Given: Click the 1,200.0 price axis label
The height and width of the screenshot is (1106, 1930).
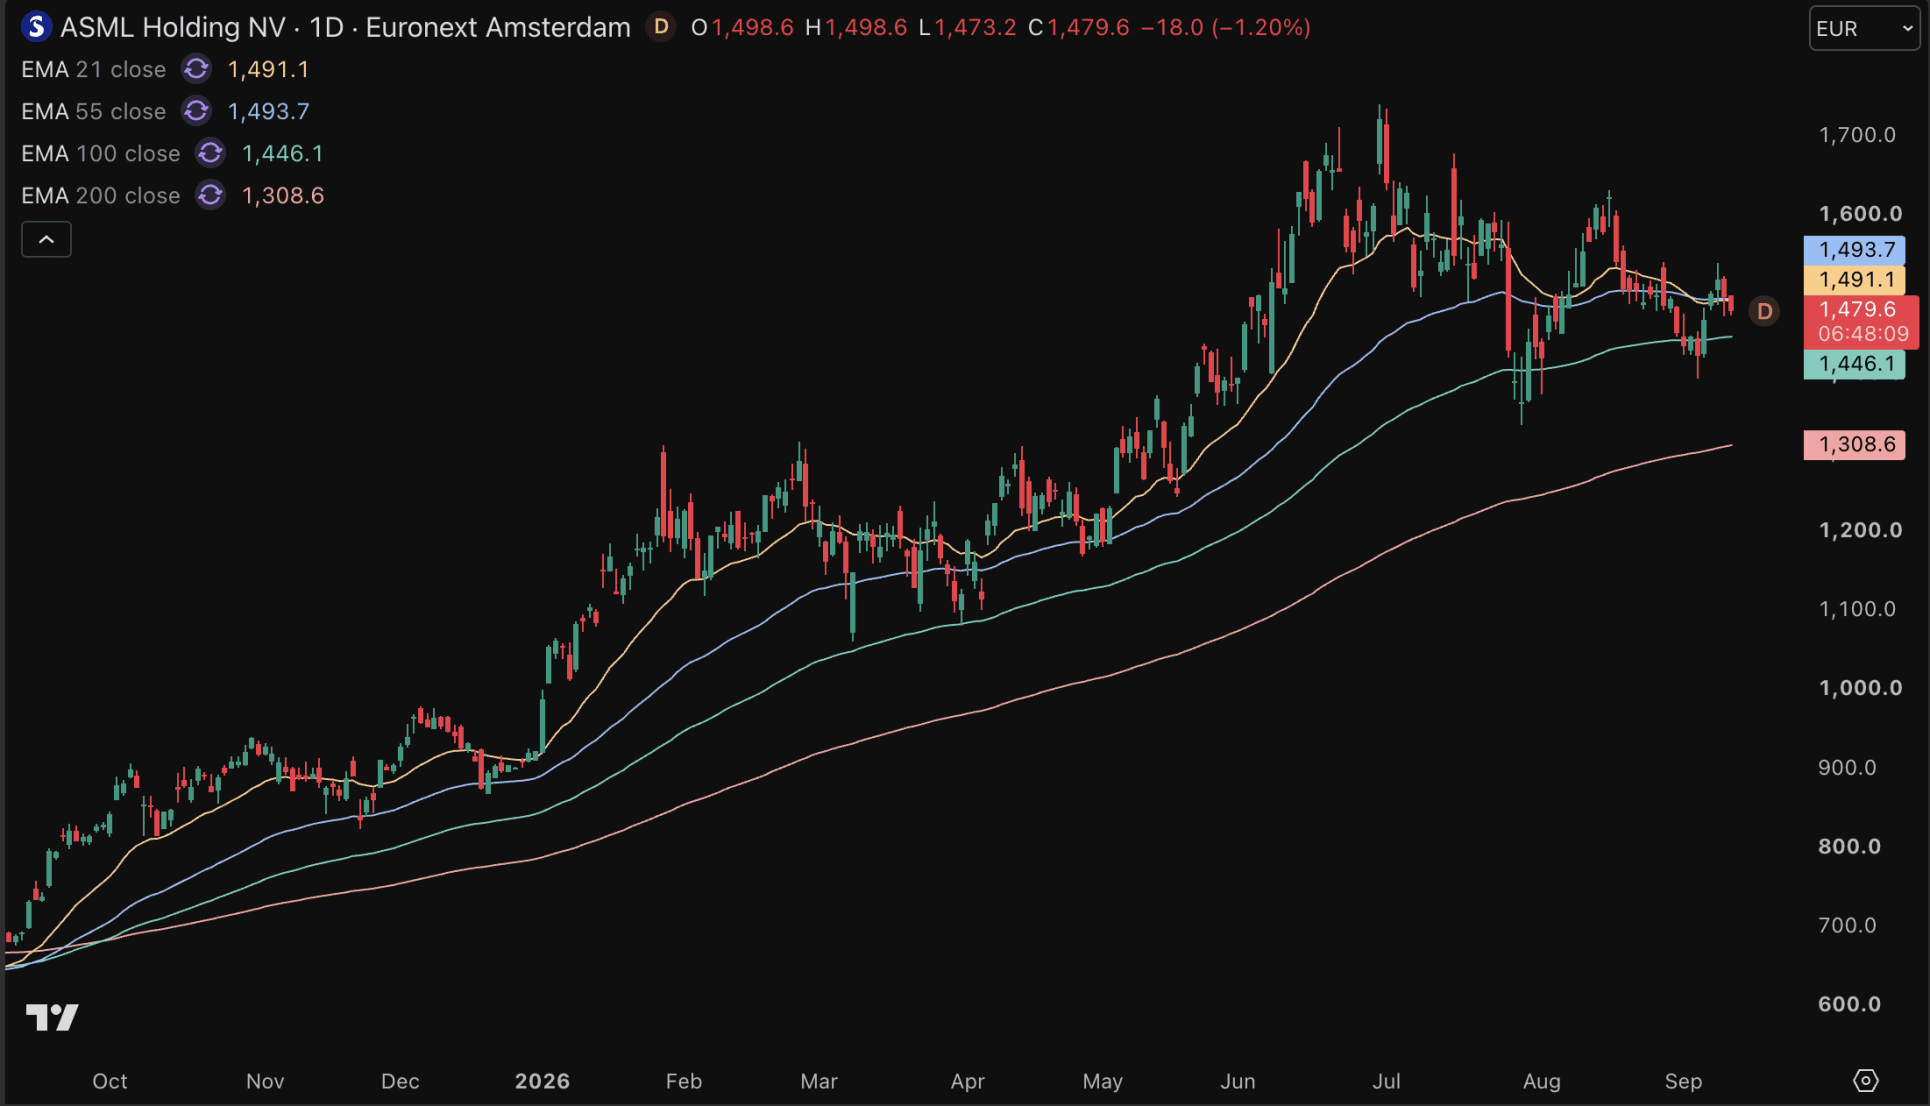Looking at the screenshot, I should point(1860,530).
